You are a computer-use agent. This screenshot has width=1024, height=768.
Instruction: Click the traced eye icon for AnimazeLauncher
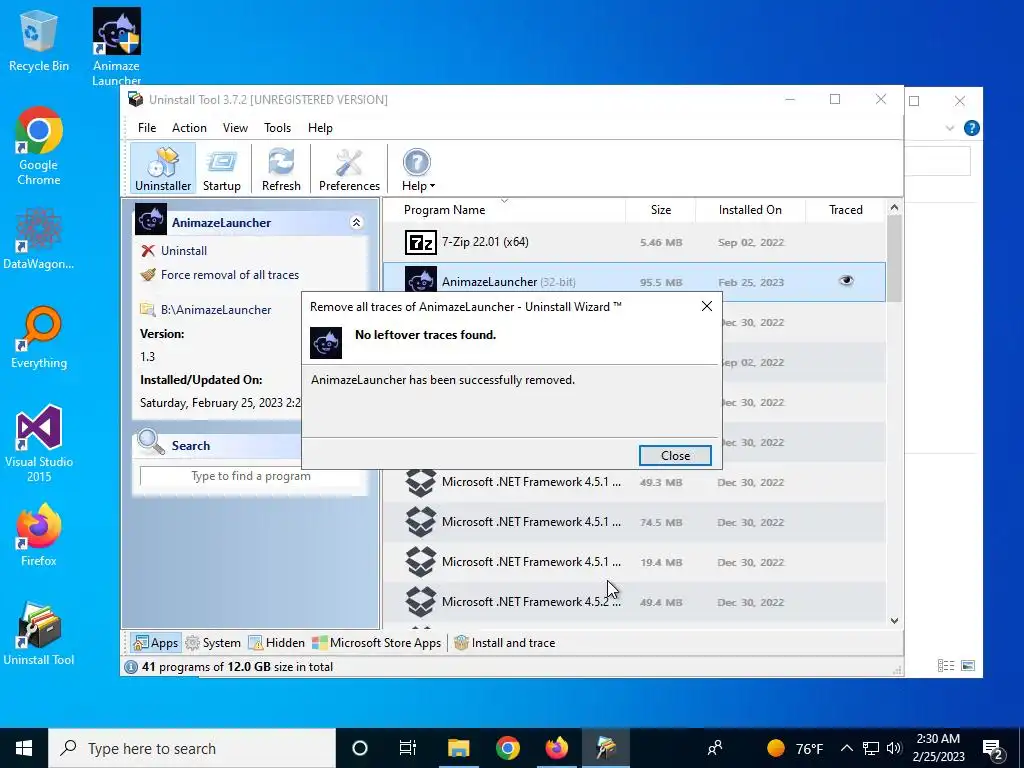click(x=846, y=281)
